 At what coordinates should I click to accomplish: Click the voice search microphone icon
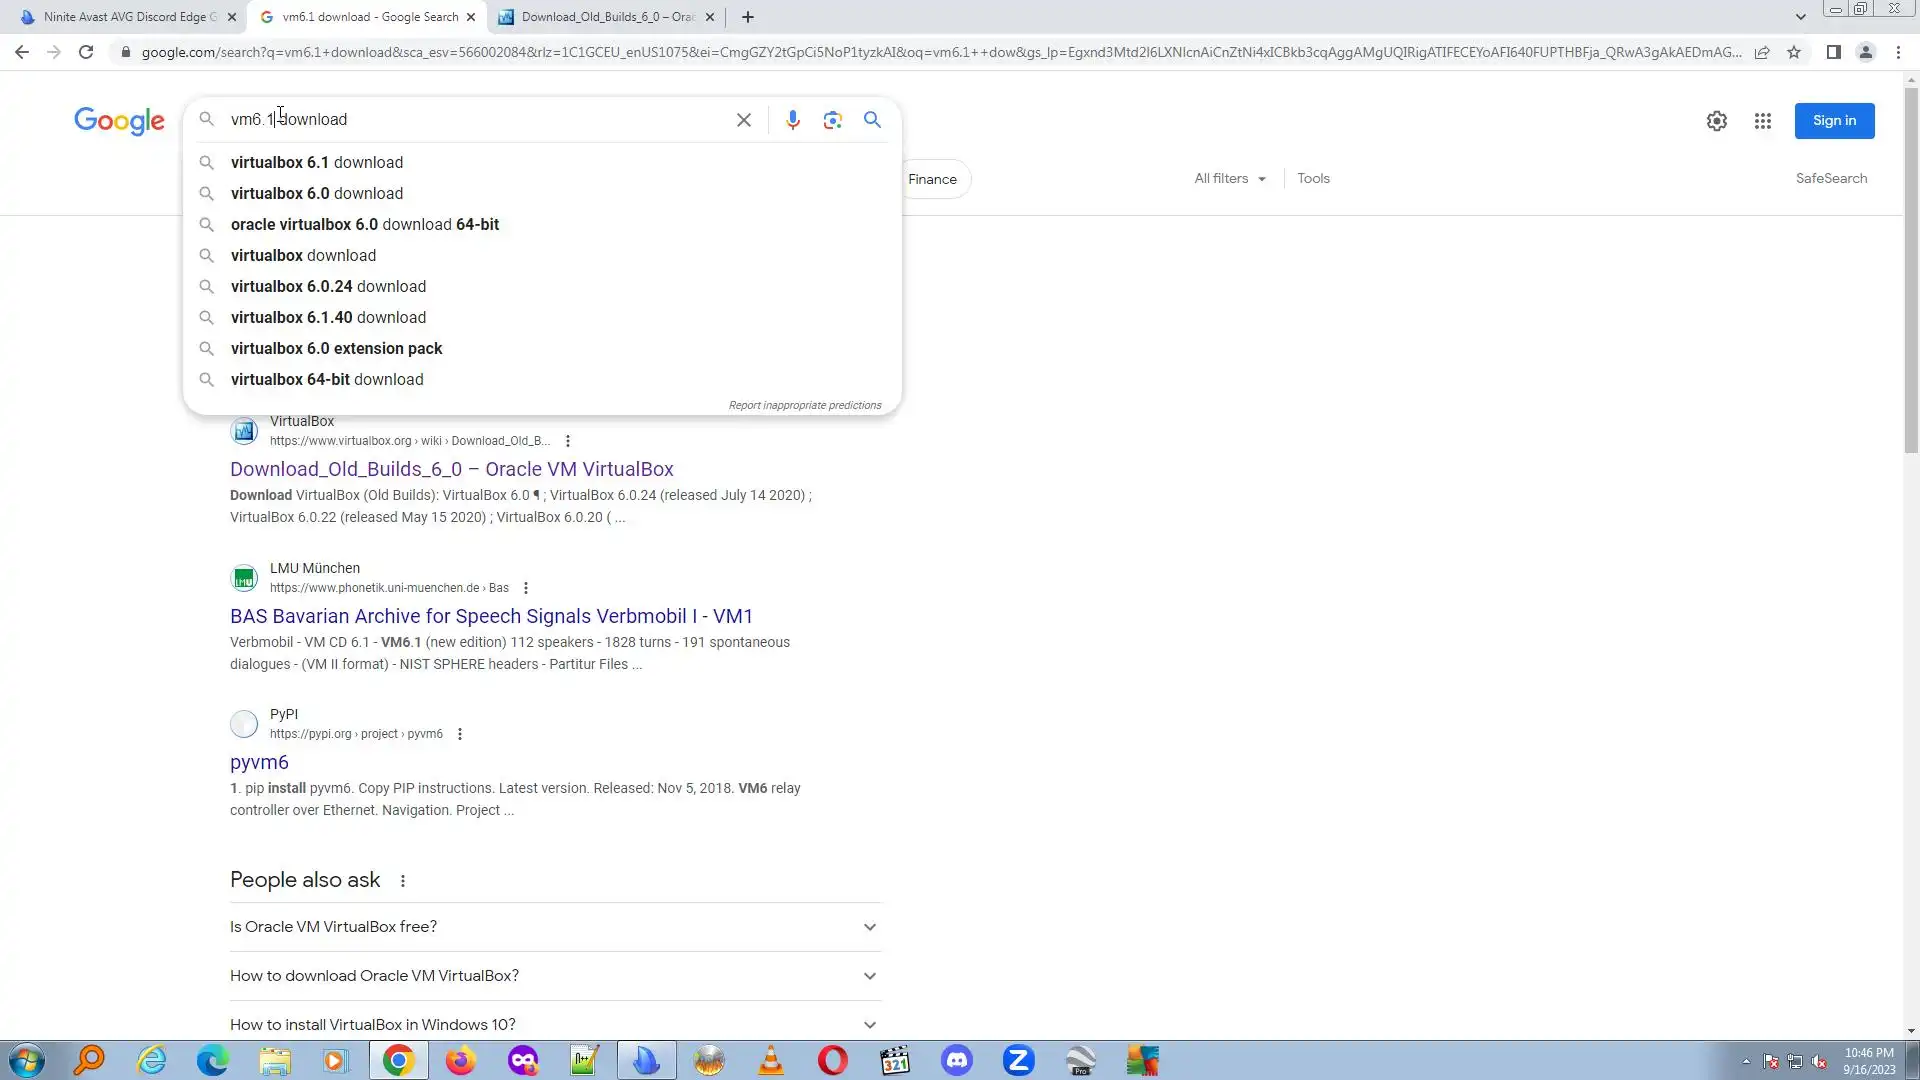(792, 120)
